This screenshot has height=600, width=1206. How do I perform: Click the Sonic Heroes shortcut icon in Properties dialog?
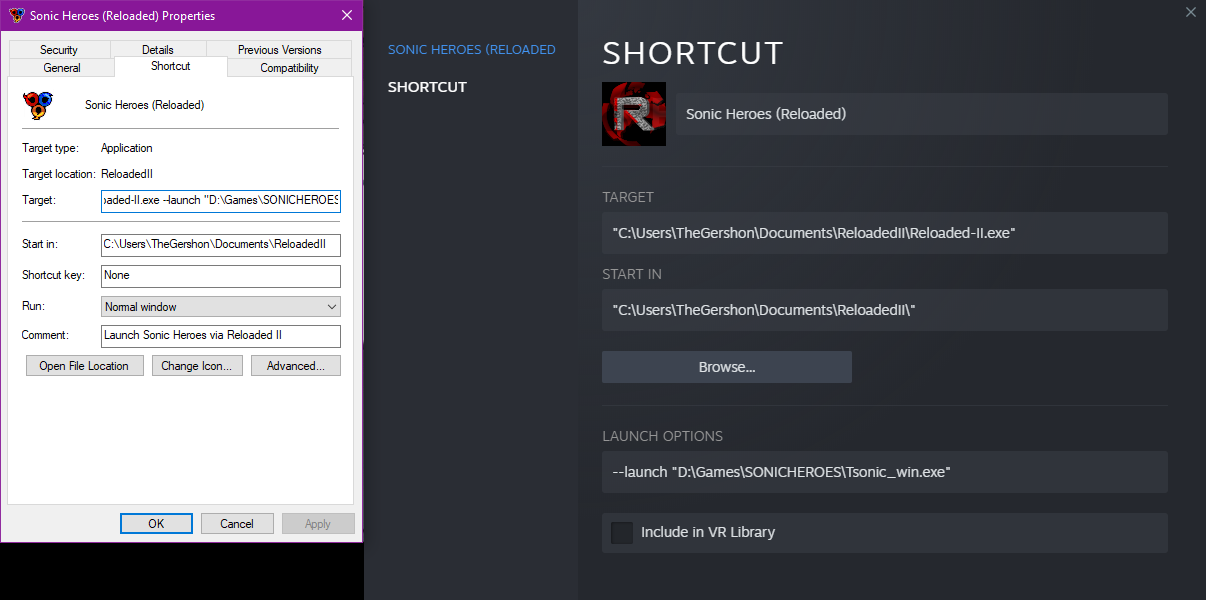coord(40,104)
